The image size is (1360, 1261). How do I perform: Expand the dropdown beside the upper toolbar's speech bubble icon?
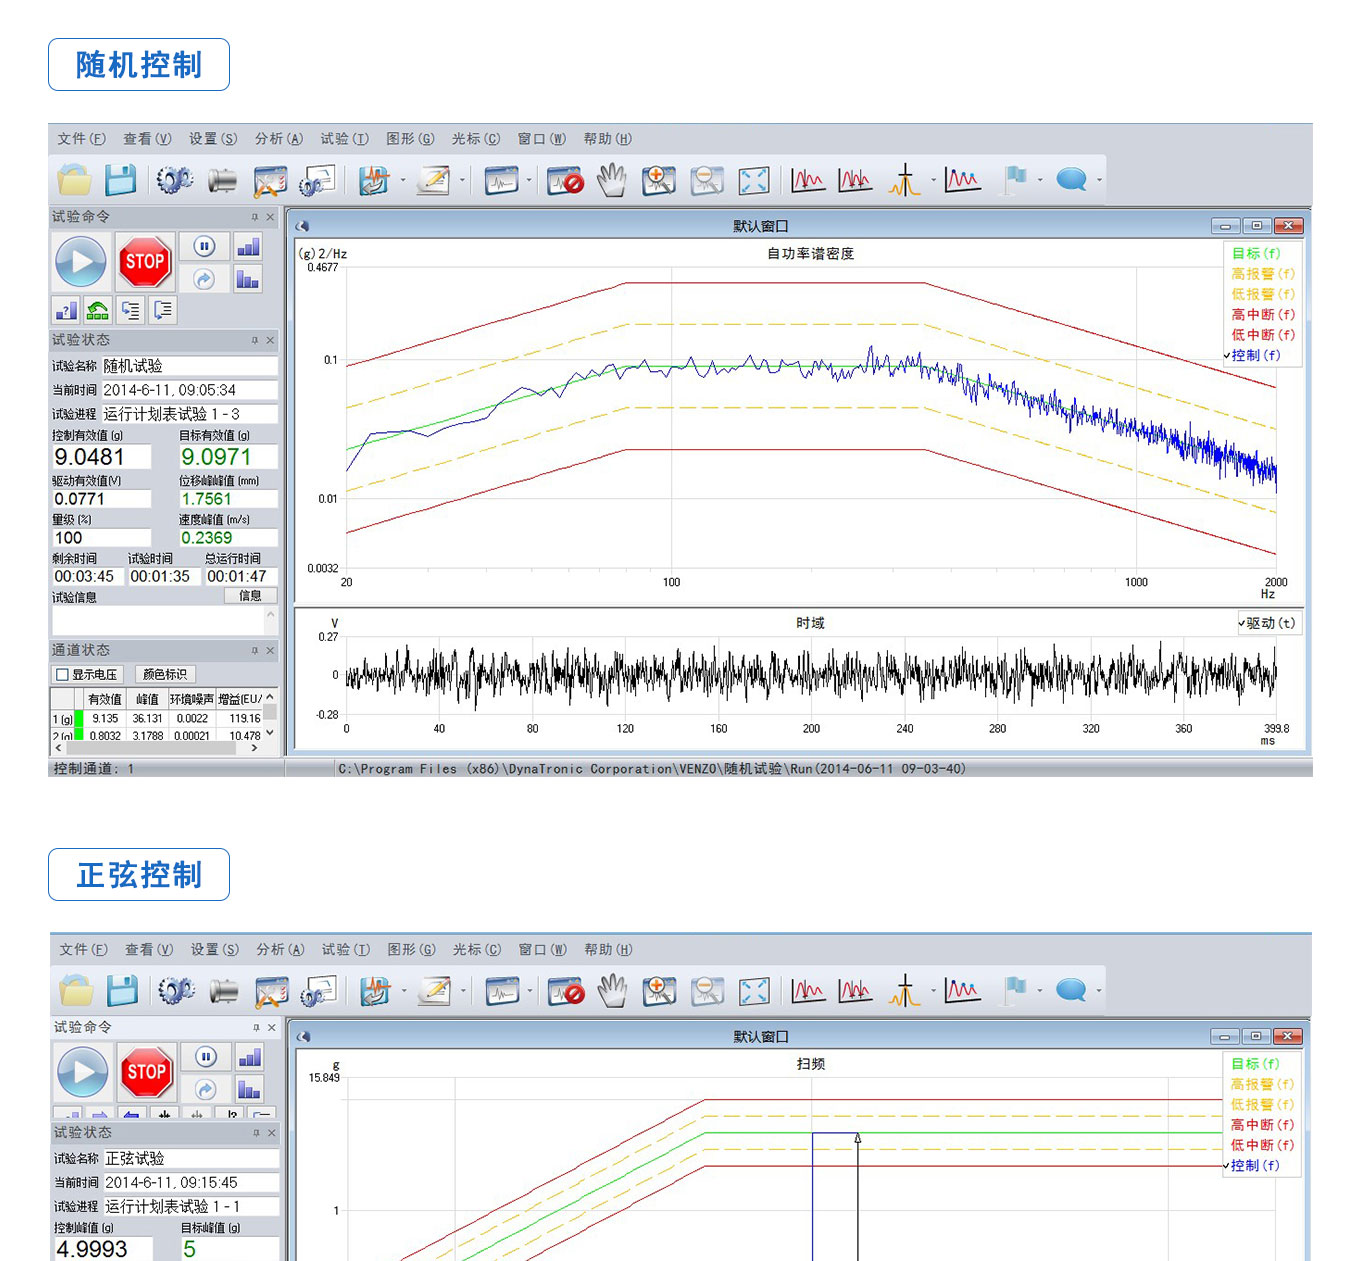click(x=1099, y=181)
